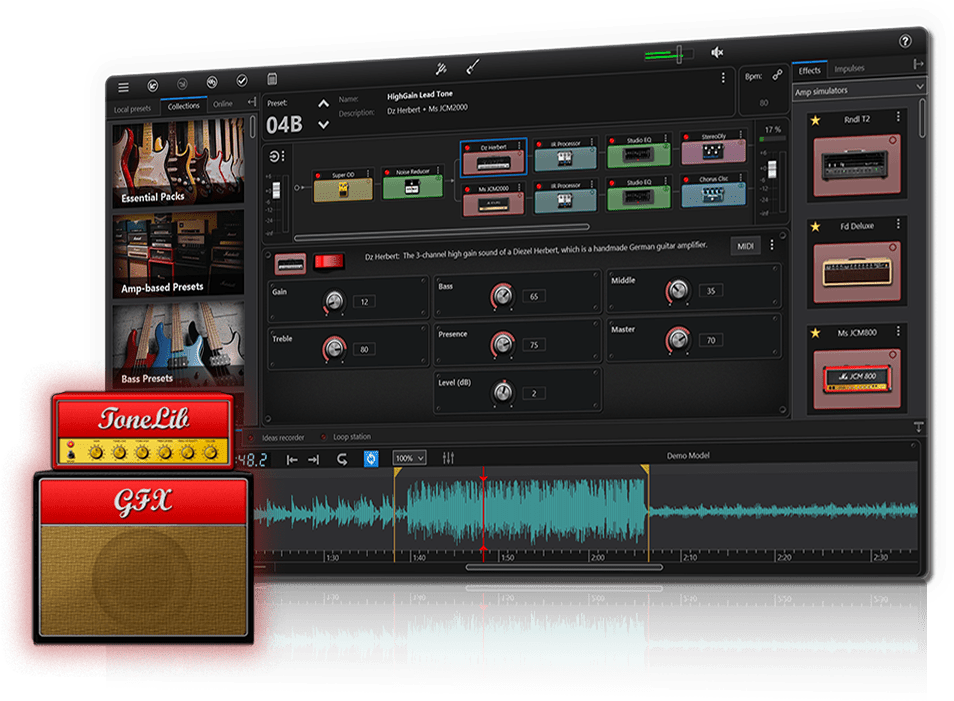Open the Super OD pedal options menu
The width and height of the screenshot is (954, 701).
tap(368, 174)
